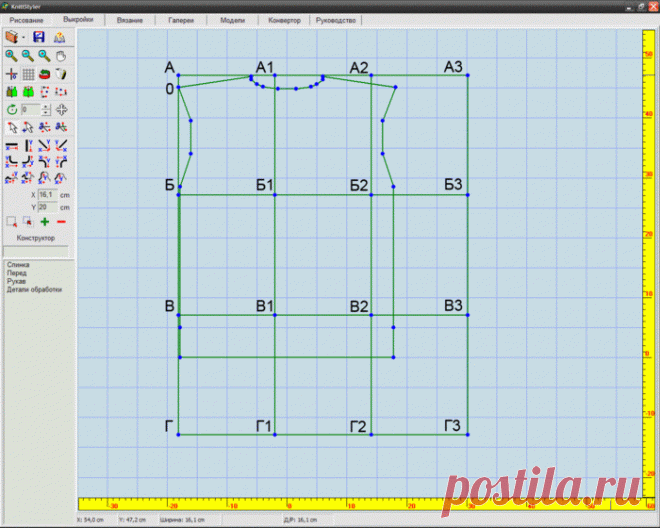
Task: Click the white shield-shaped icon
Action: (61, 74)
